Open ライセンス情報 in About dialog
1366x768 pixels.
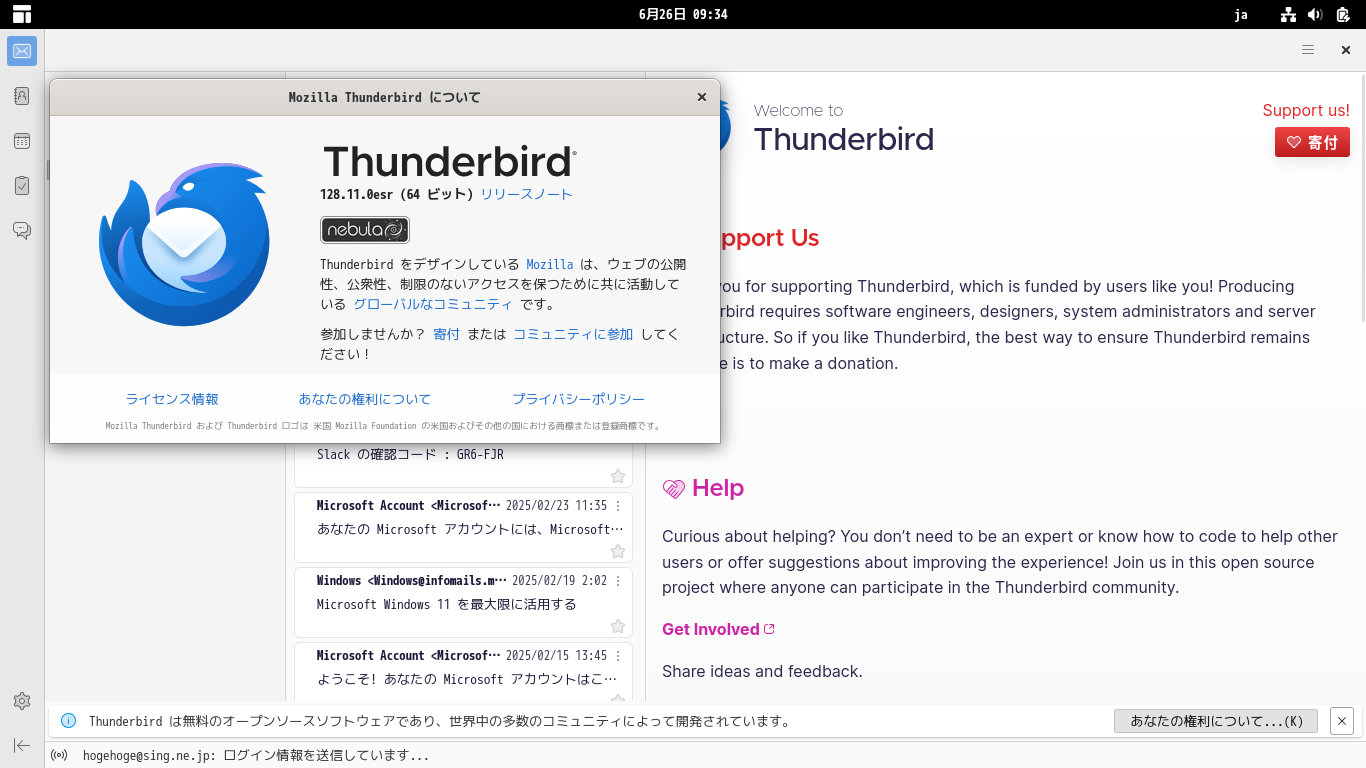click(172, 399)
